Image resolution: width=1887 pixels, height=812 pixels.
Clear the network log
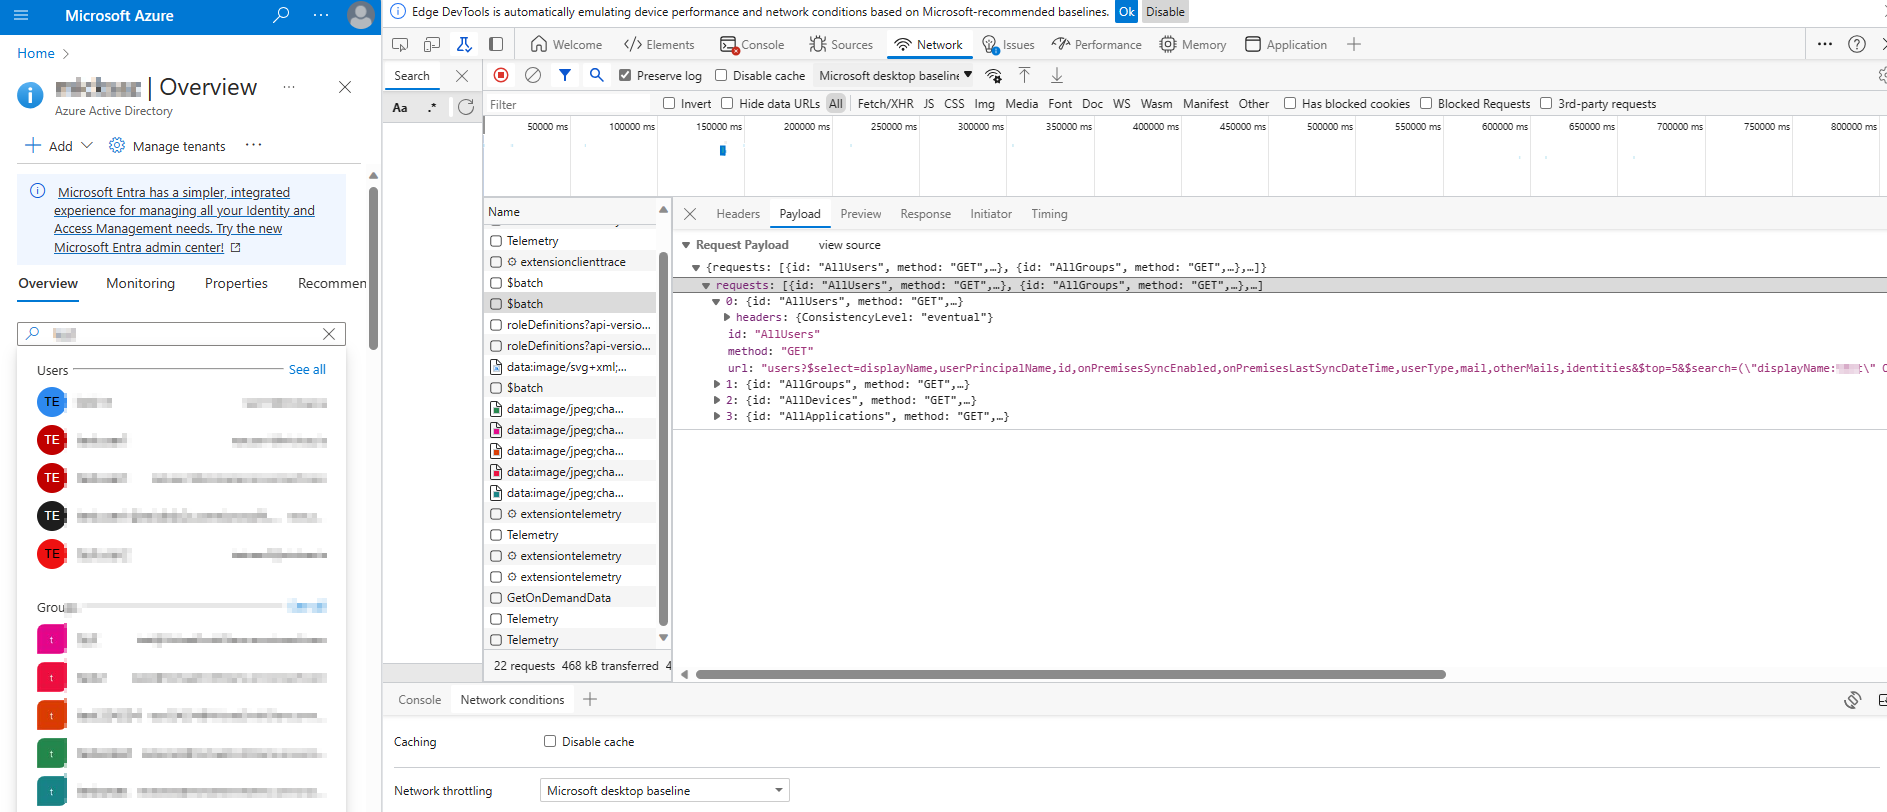point(533,75)
